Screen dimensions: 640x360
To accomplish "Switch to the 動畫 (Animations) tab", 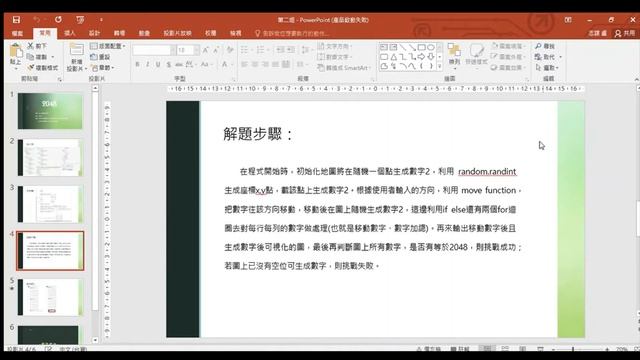I will point(144,33).
